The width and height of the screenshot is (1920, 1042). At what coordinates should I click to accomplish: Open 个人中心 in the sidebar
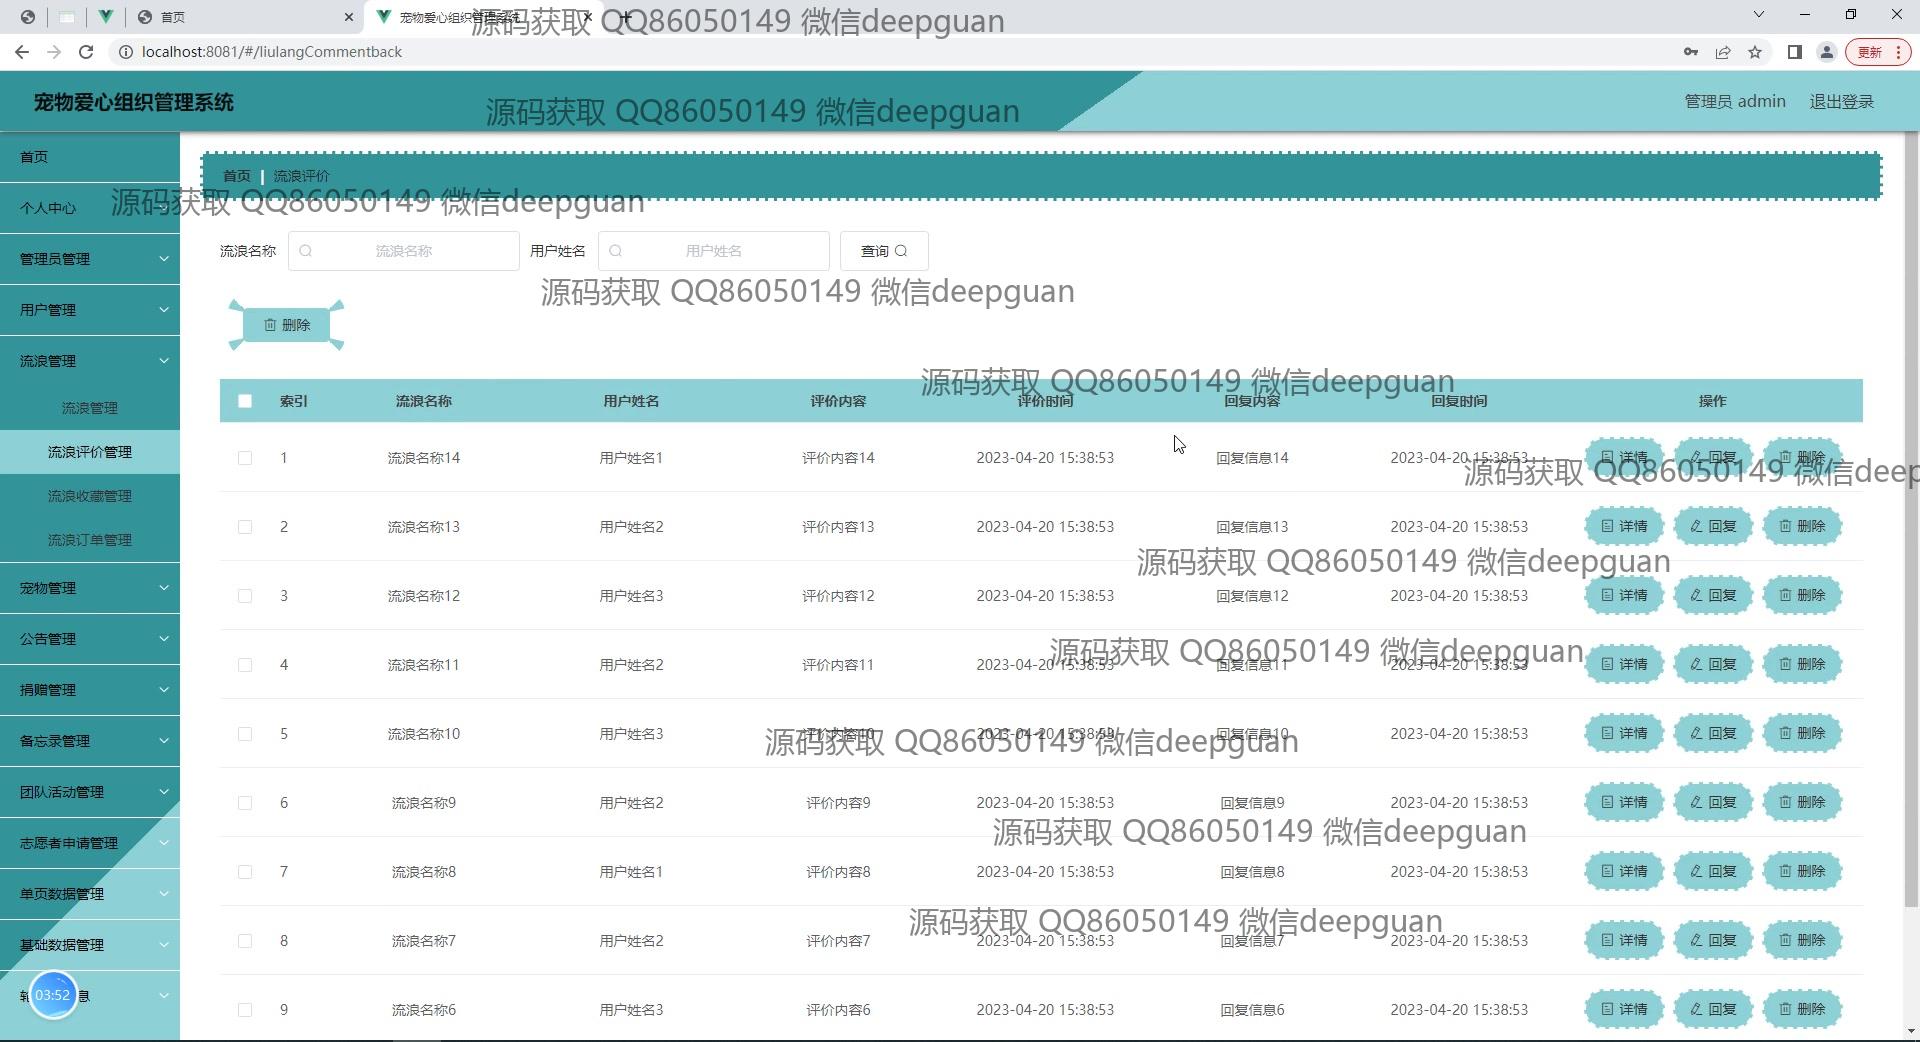coord(90,208)
